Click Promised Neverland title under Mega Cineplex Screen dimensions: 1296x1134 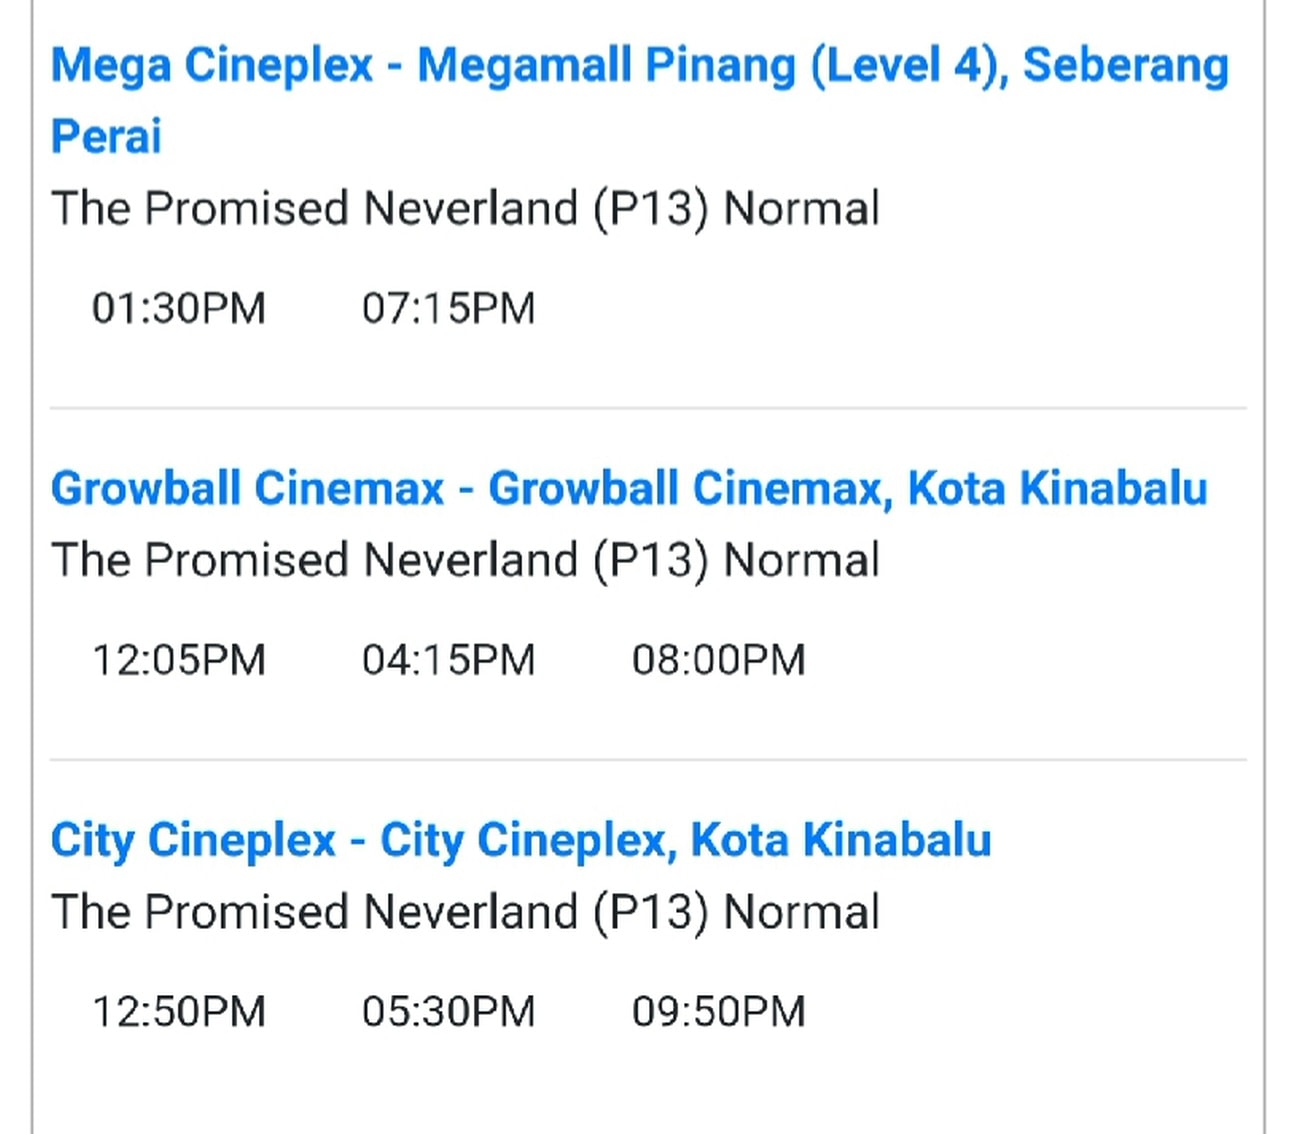coord(466,209)
